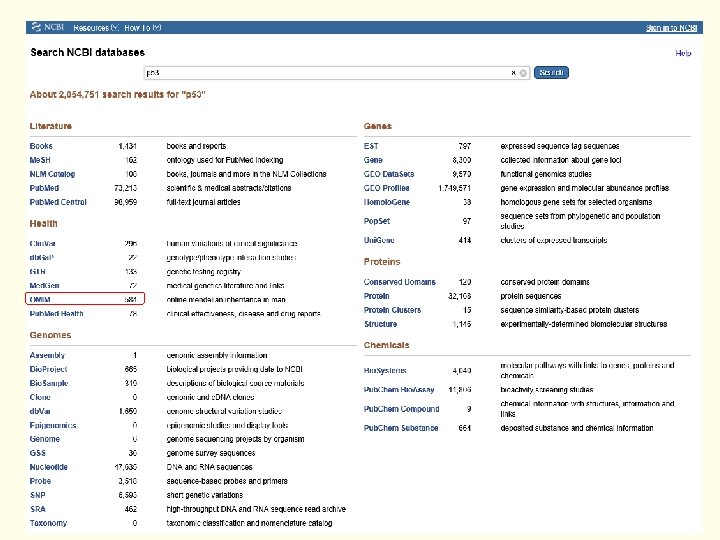Open Structure database results
720x540 pixels.
(380, 324)
